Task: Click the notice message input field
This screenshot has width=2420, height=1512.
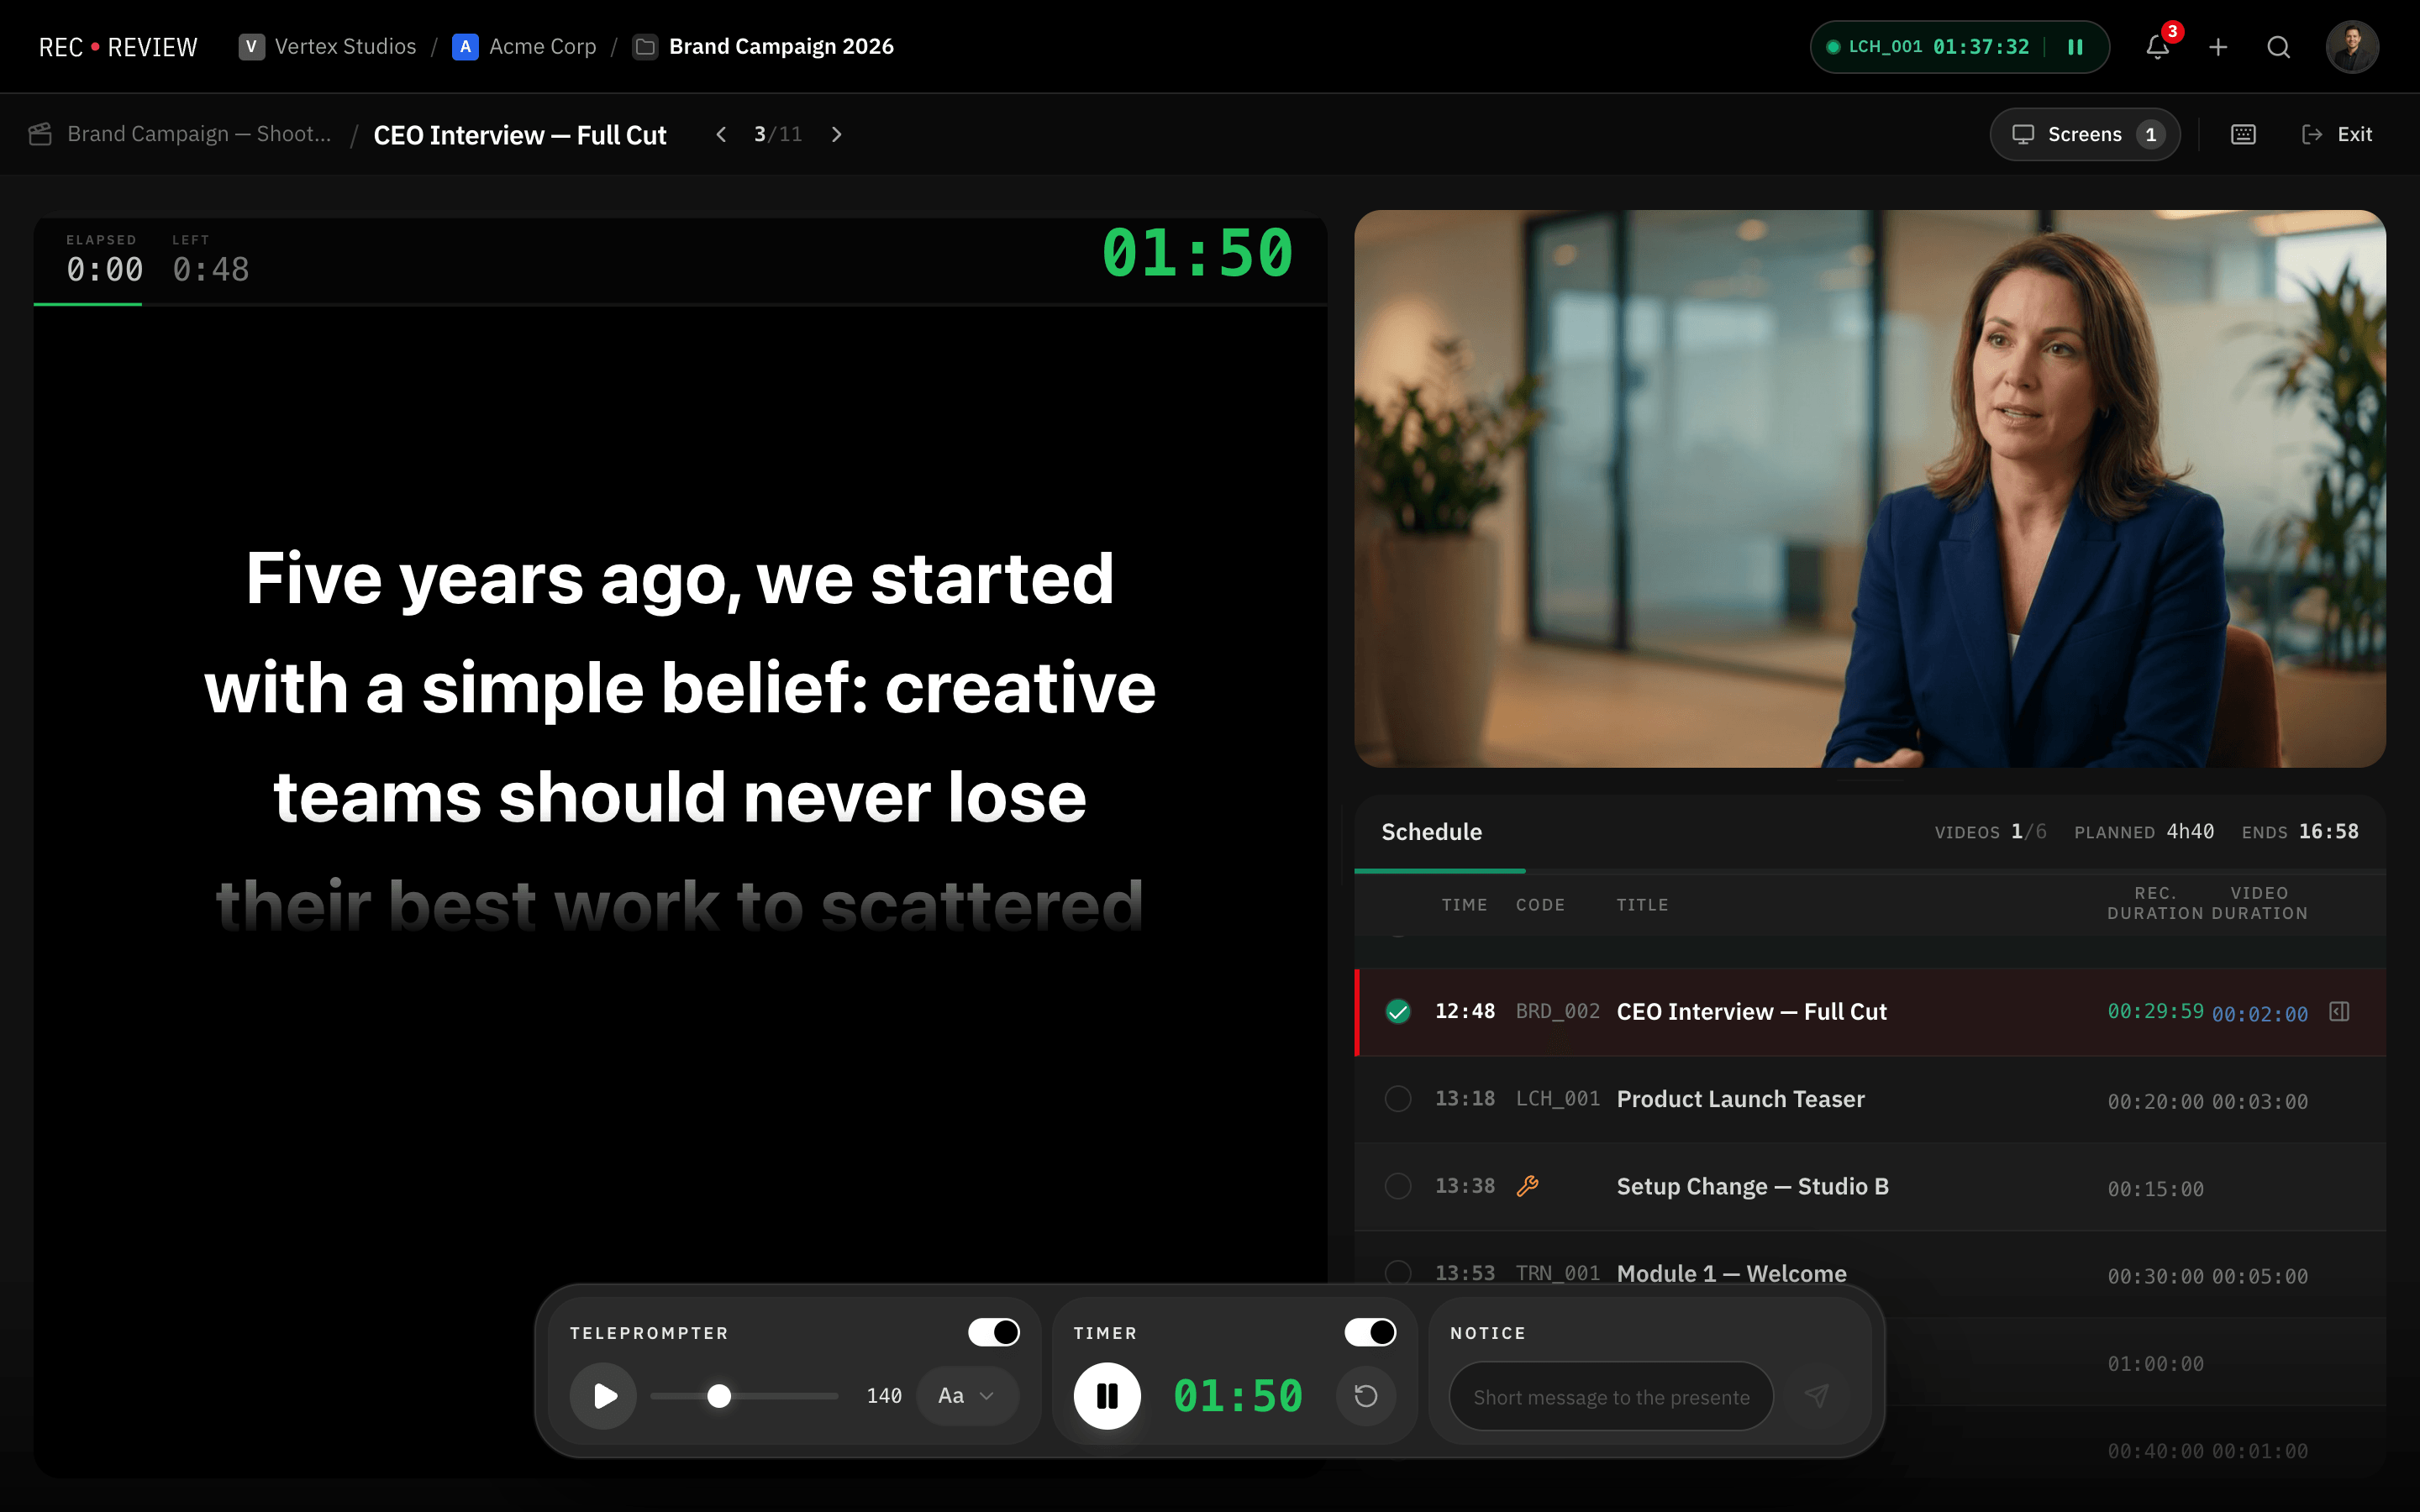Action: [1611, 1396]
